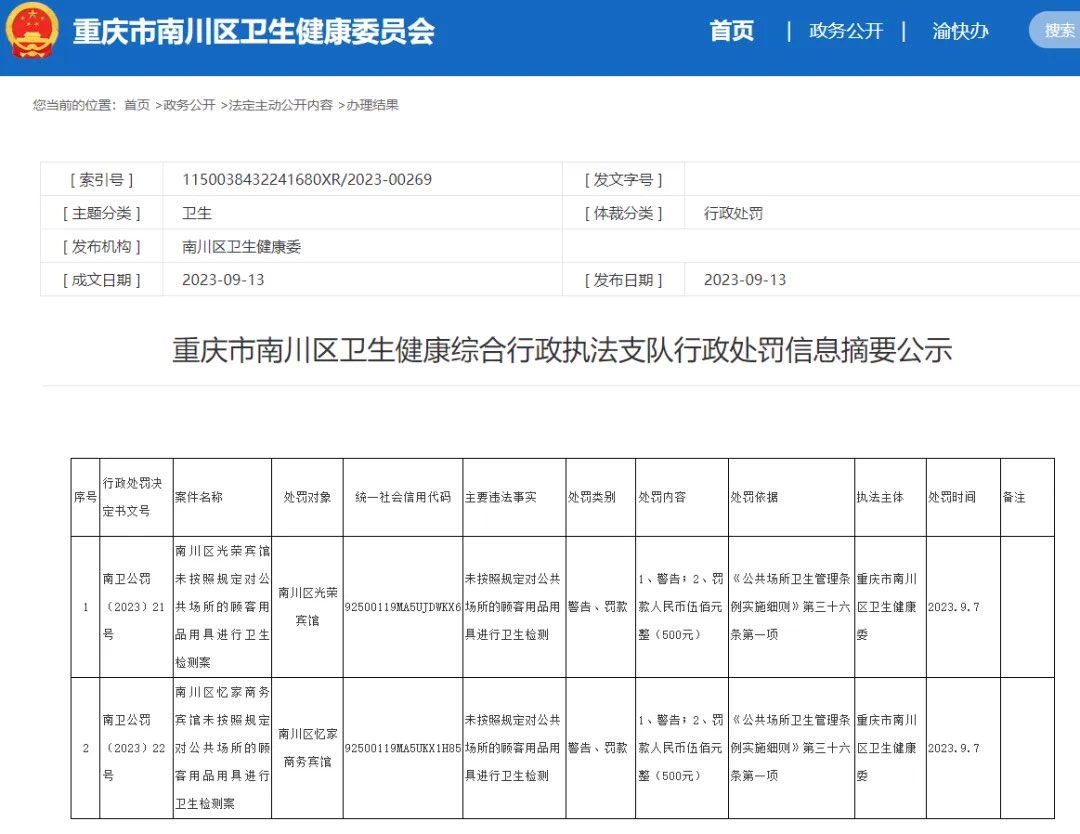
Task: Select case name for 南川区忆家商务宾馆
Action: click(222, 748)
